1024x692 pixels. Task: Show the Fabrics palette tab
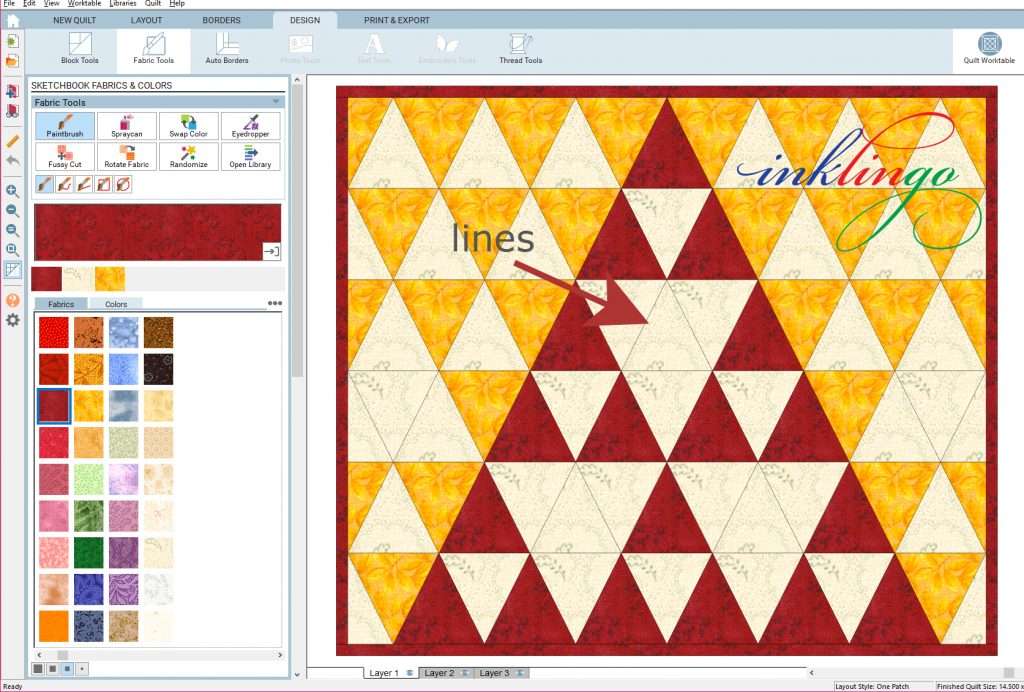click(61, 304)
